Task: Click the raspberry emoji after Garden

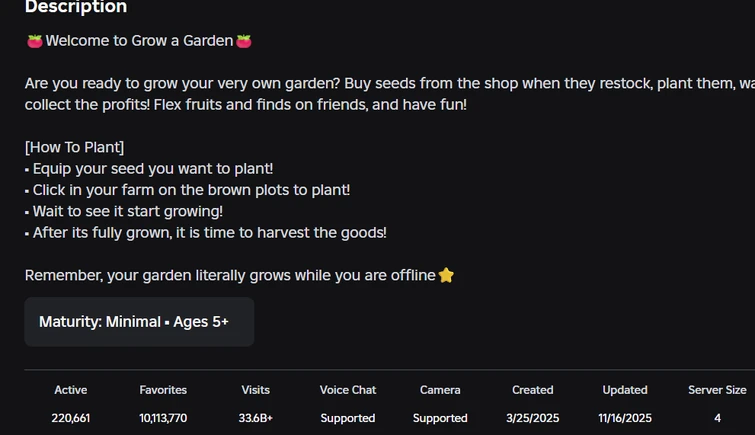Action: [244, 41]
